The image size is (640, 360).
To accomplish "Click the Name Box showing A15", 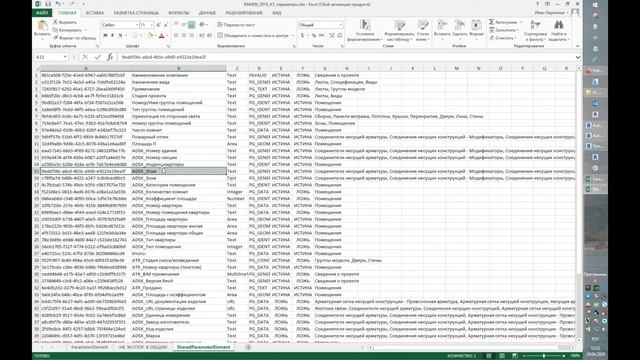I will click(x=51, y=57).
